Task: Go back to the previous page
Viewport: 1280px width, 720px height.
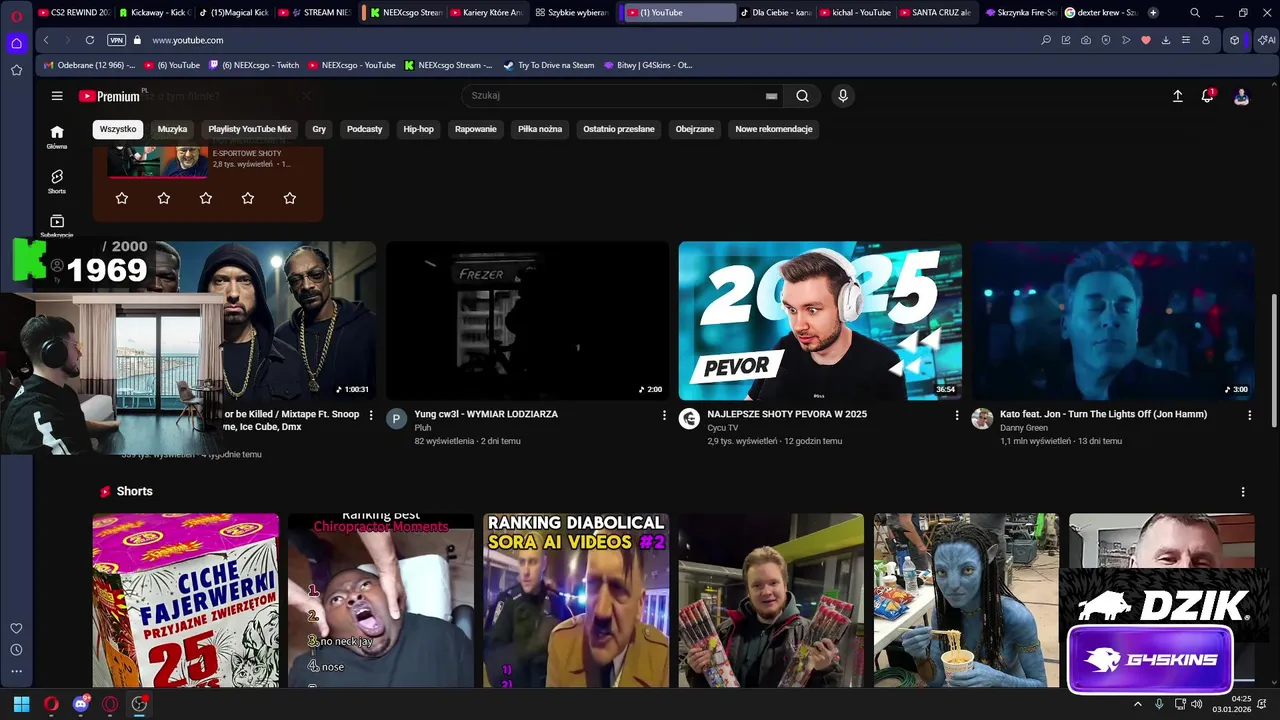Action: click(46, 40)
